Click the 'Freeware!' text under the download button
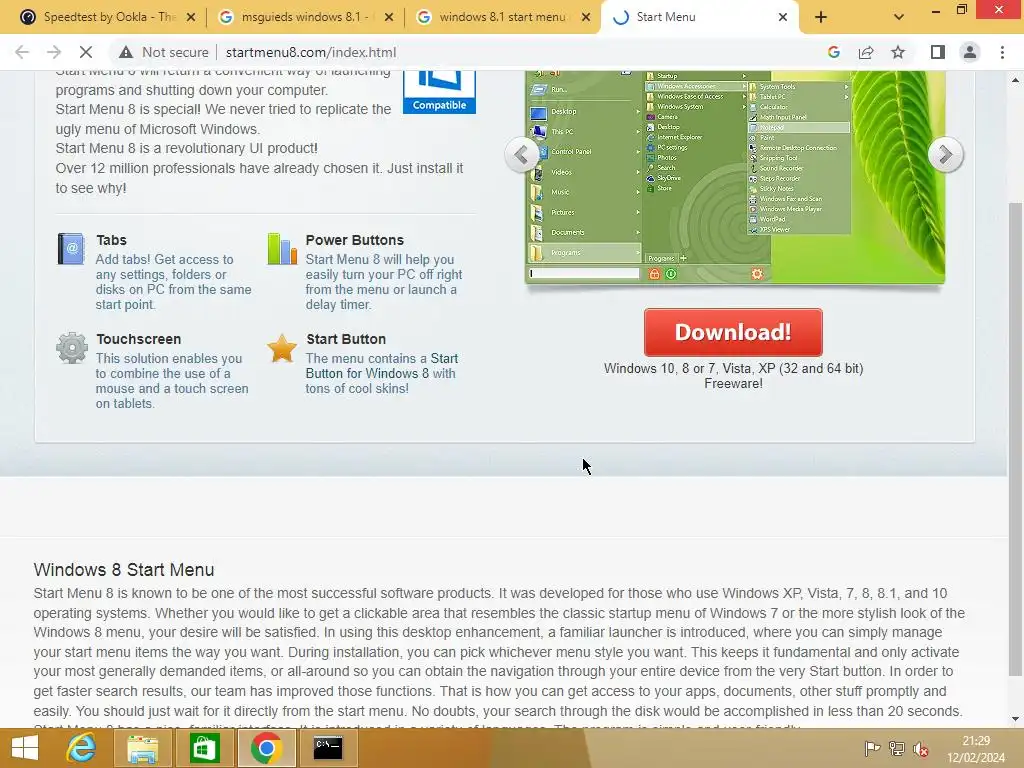 [733, 383]
